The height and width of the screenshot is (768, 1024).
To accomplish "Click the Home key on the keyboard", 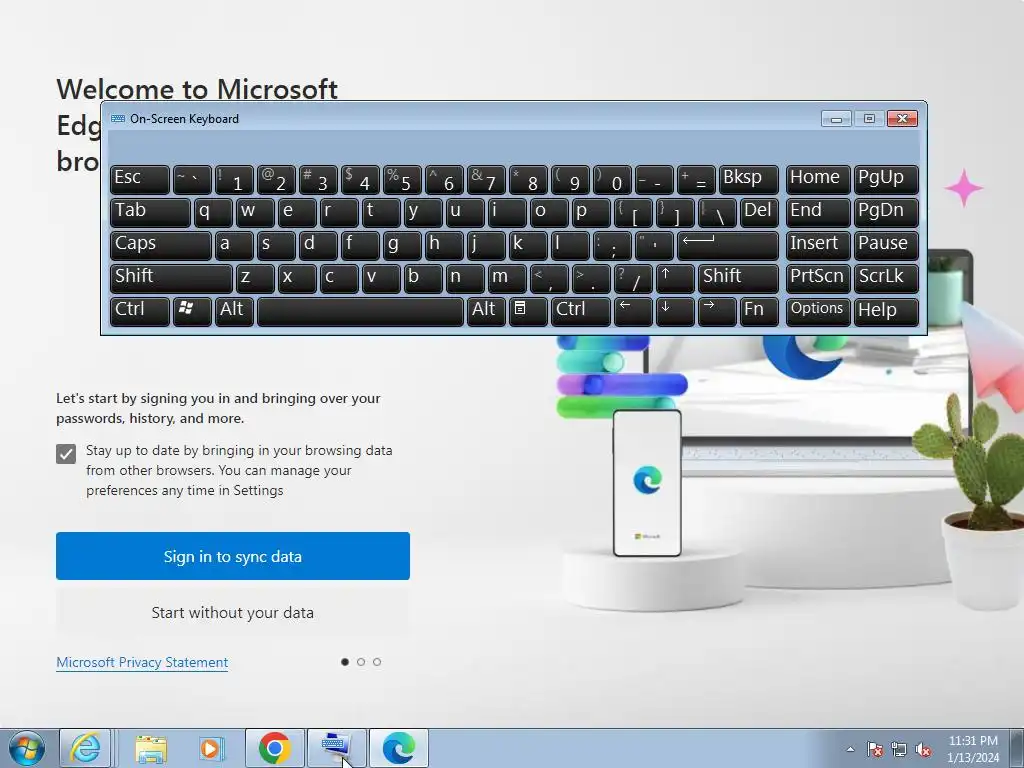I will (x=818, y=179).
